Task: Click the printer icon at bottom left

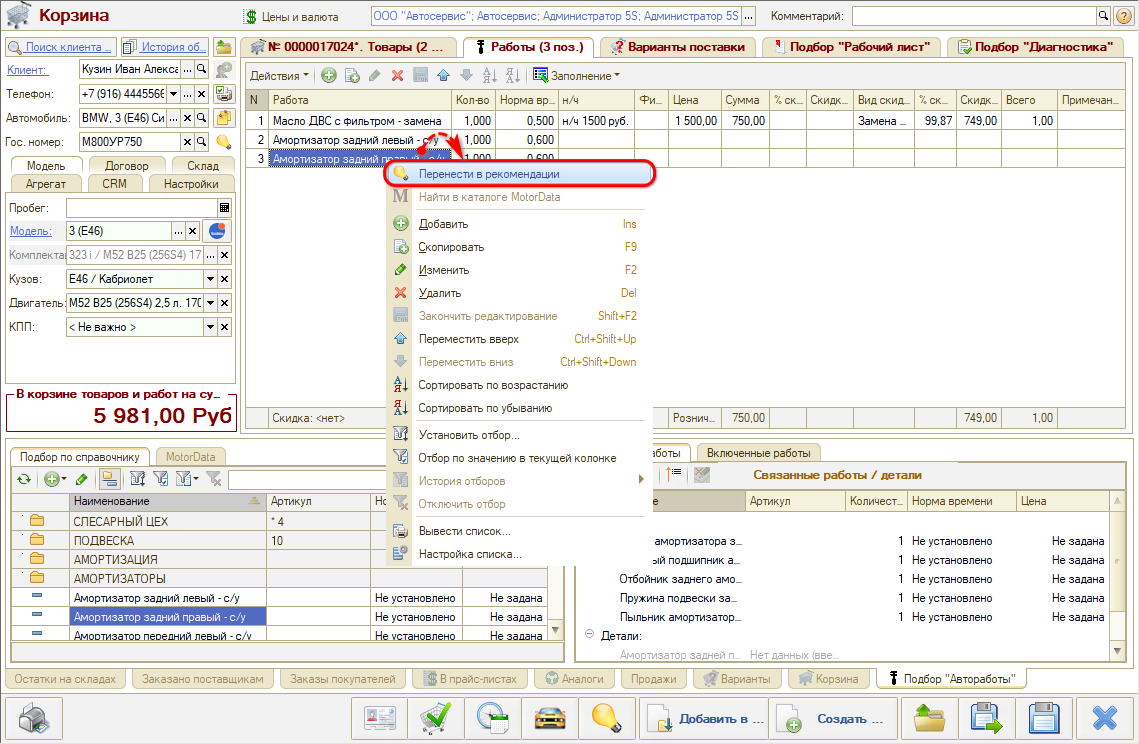Action: point(33,719)
